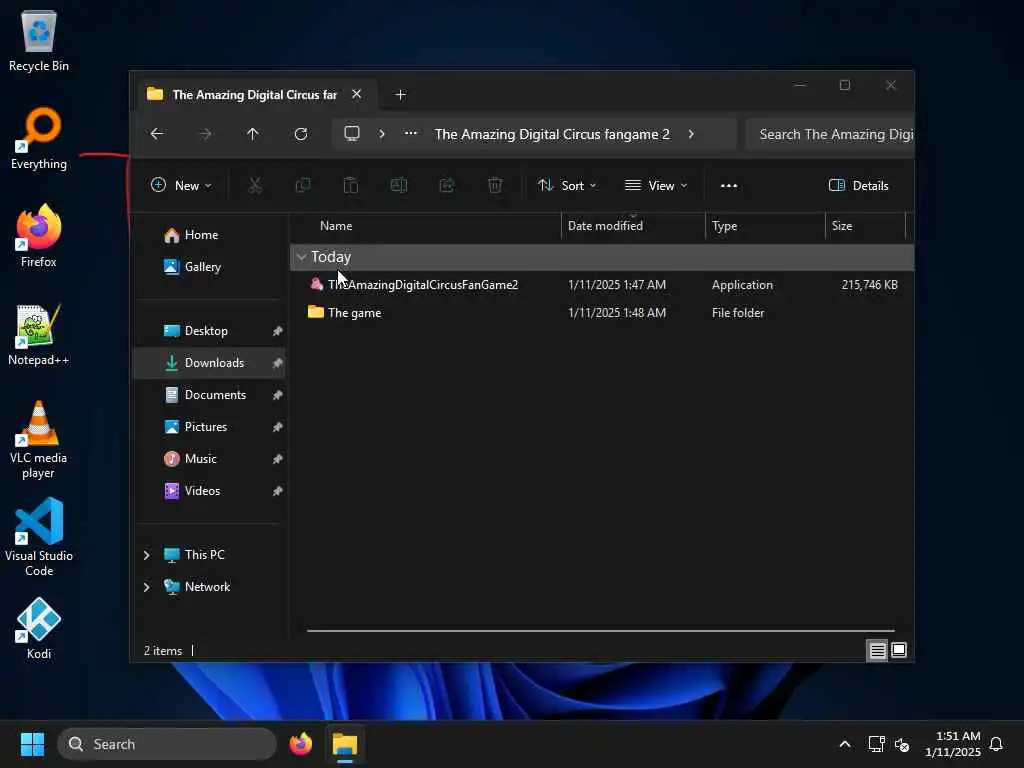Viewport: 1024px width, 768px height.
Task: Open the Windows Start menu
Action: [x=32, y=744]
